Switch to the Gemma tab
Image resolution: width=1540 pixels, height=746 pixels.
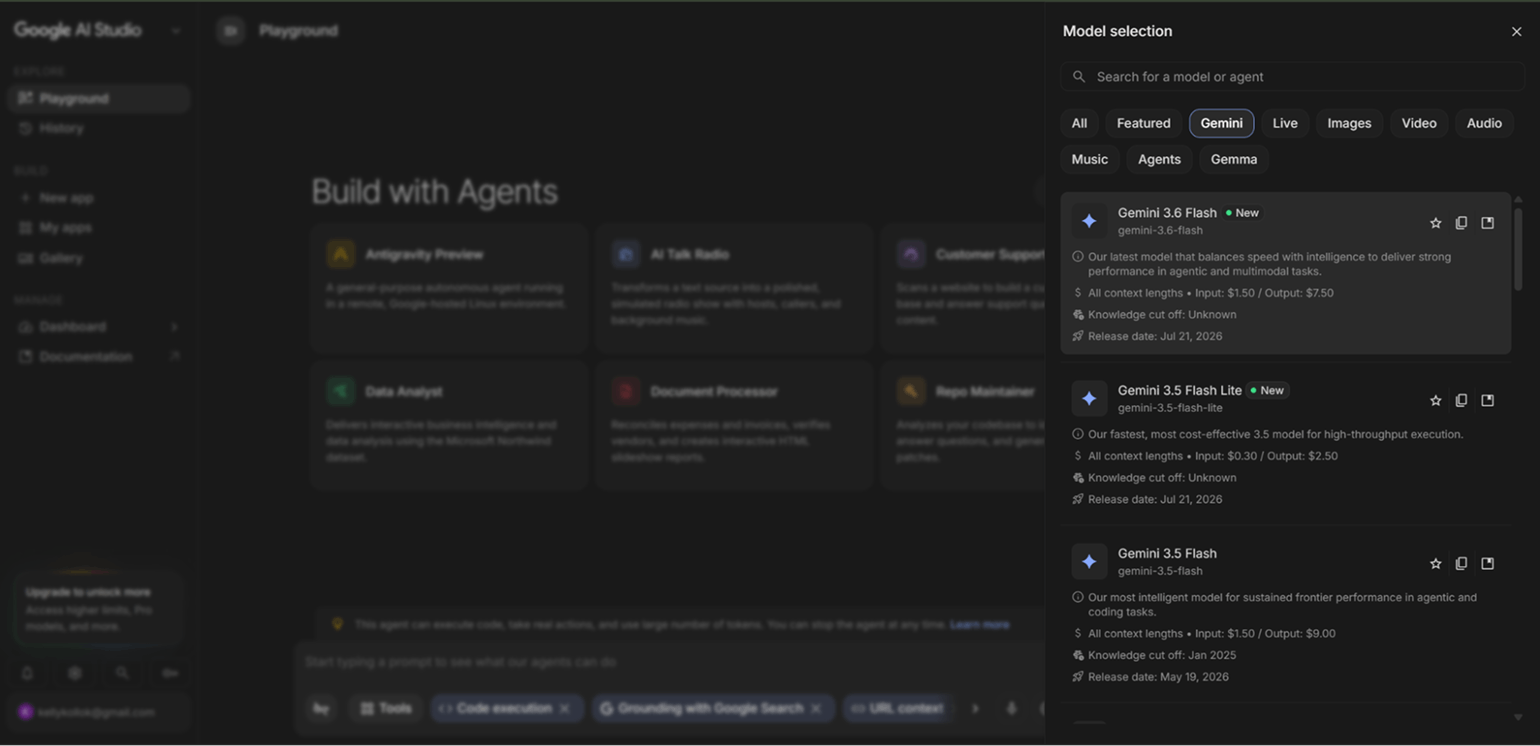[x=1234, y=159]
